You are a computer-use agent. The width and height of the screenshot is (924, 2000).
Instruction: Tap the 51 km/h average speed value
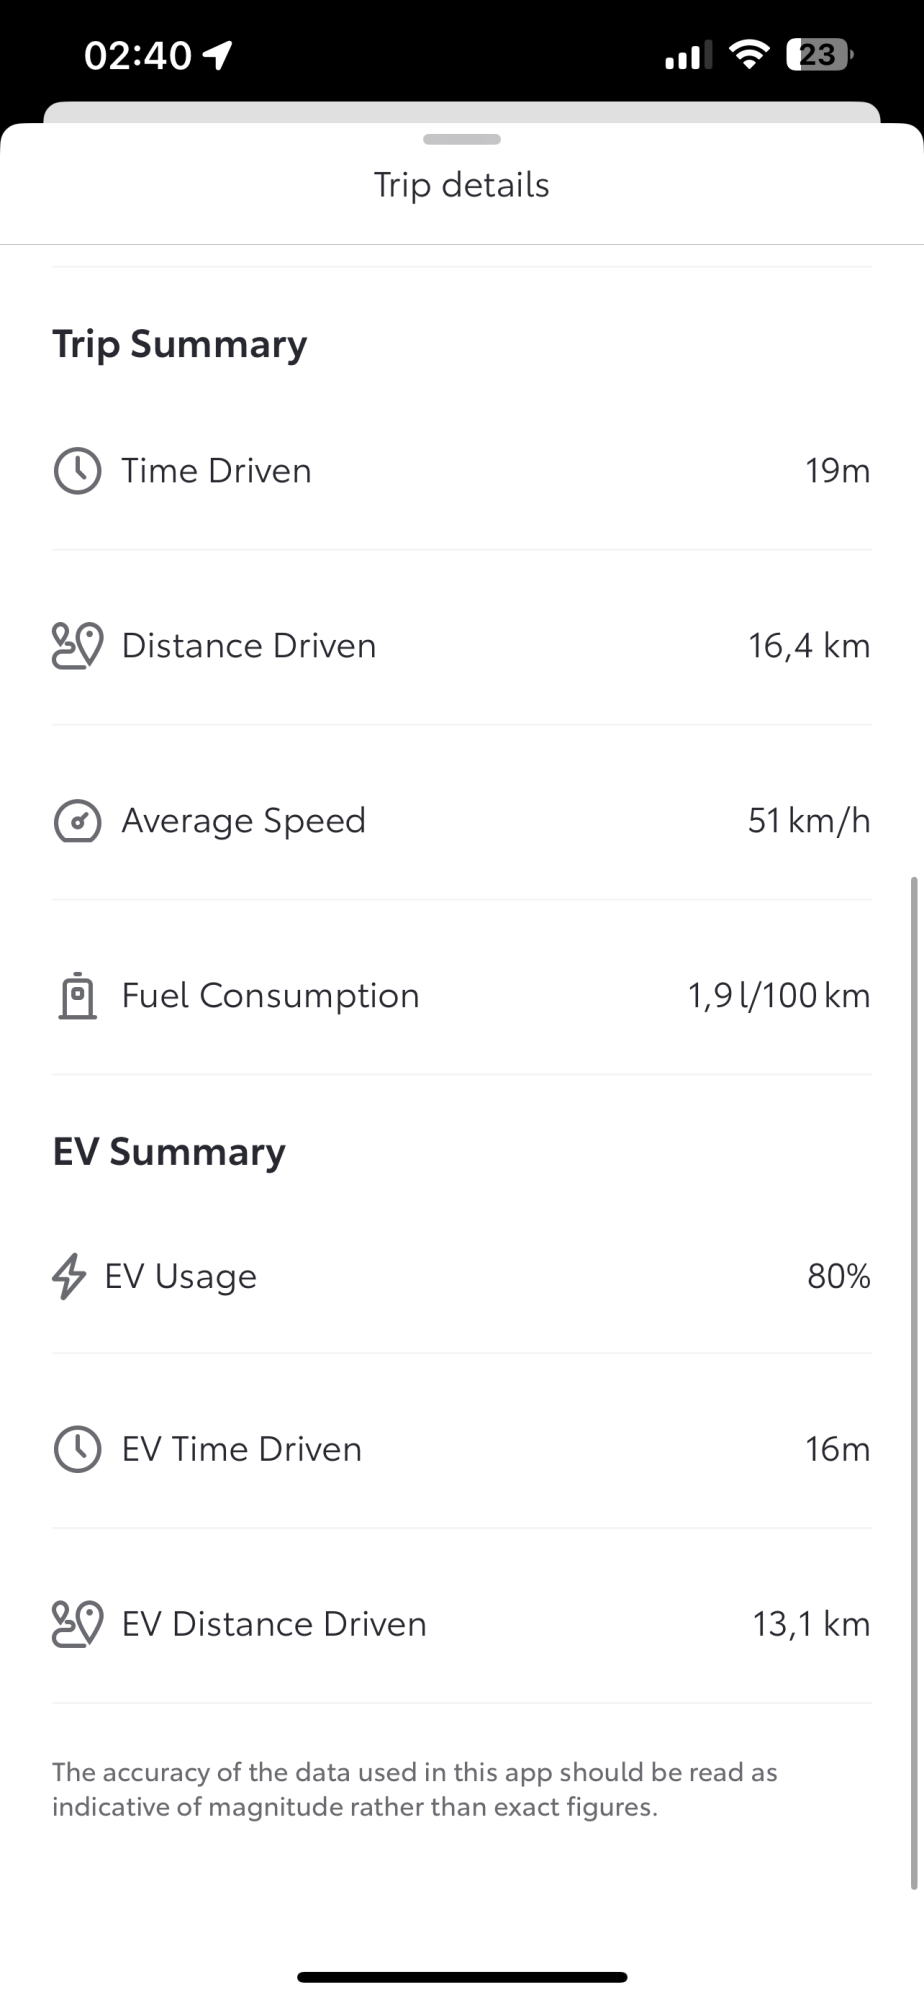point(808,821)
